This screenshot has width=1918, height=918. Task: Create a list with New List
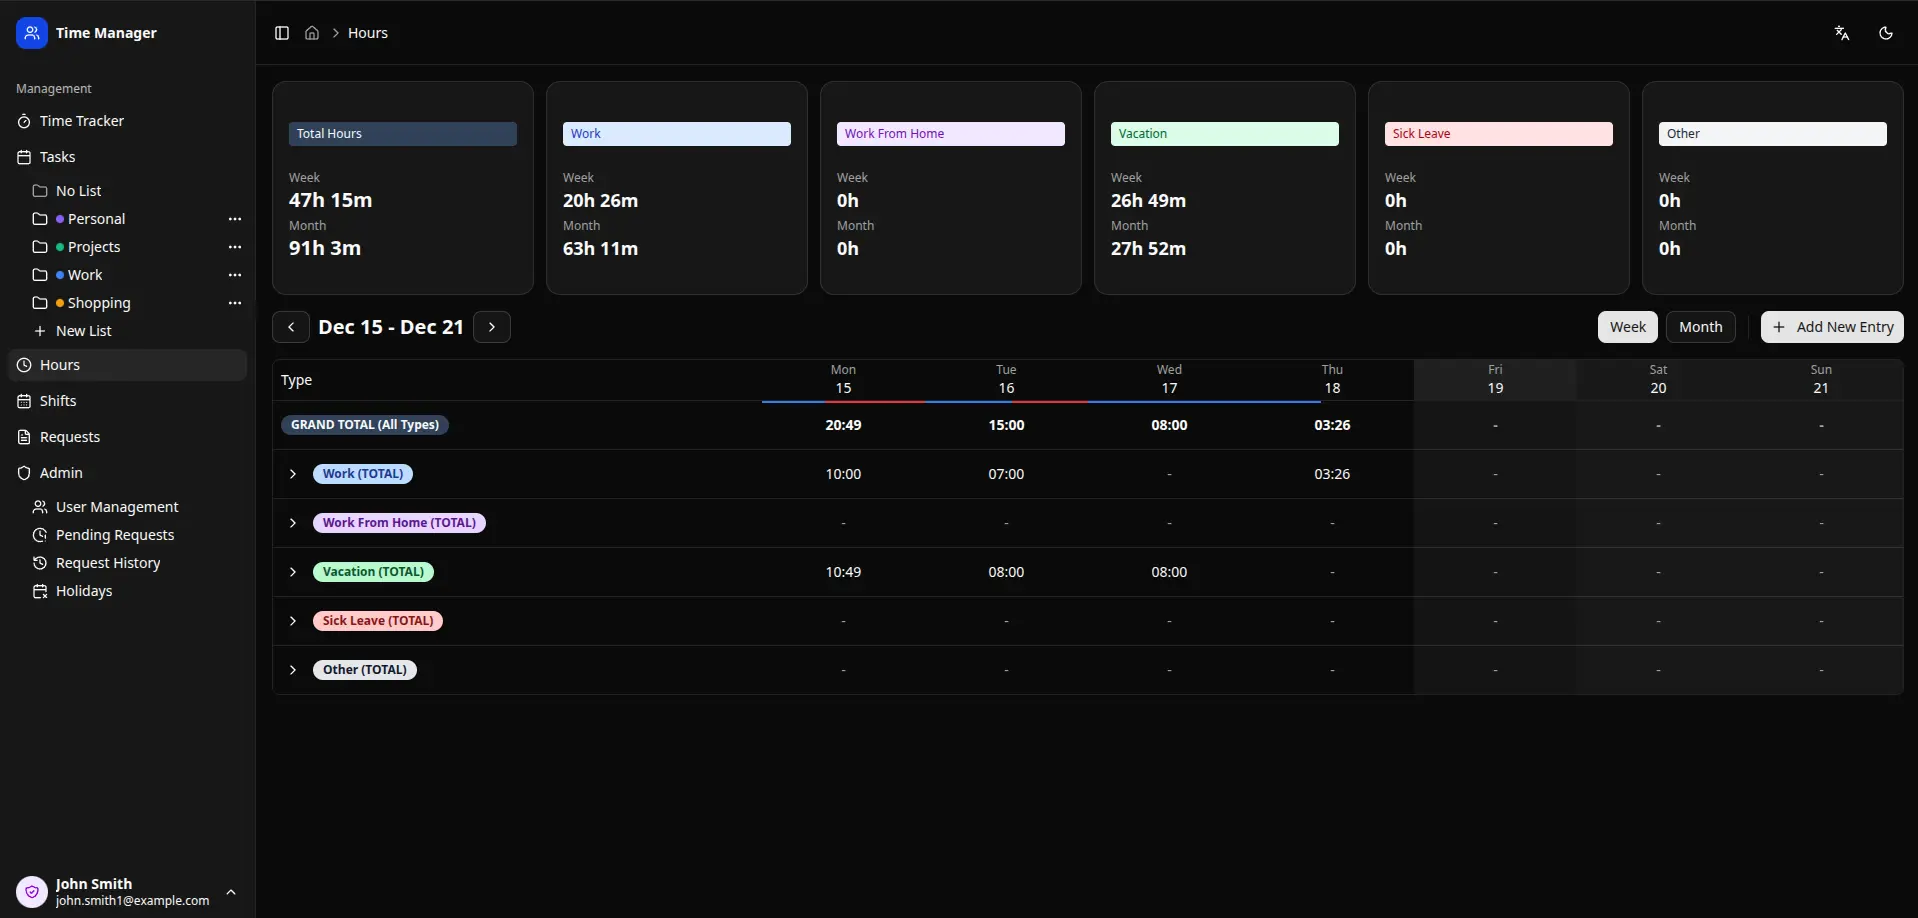coord(84,331)
